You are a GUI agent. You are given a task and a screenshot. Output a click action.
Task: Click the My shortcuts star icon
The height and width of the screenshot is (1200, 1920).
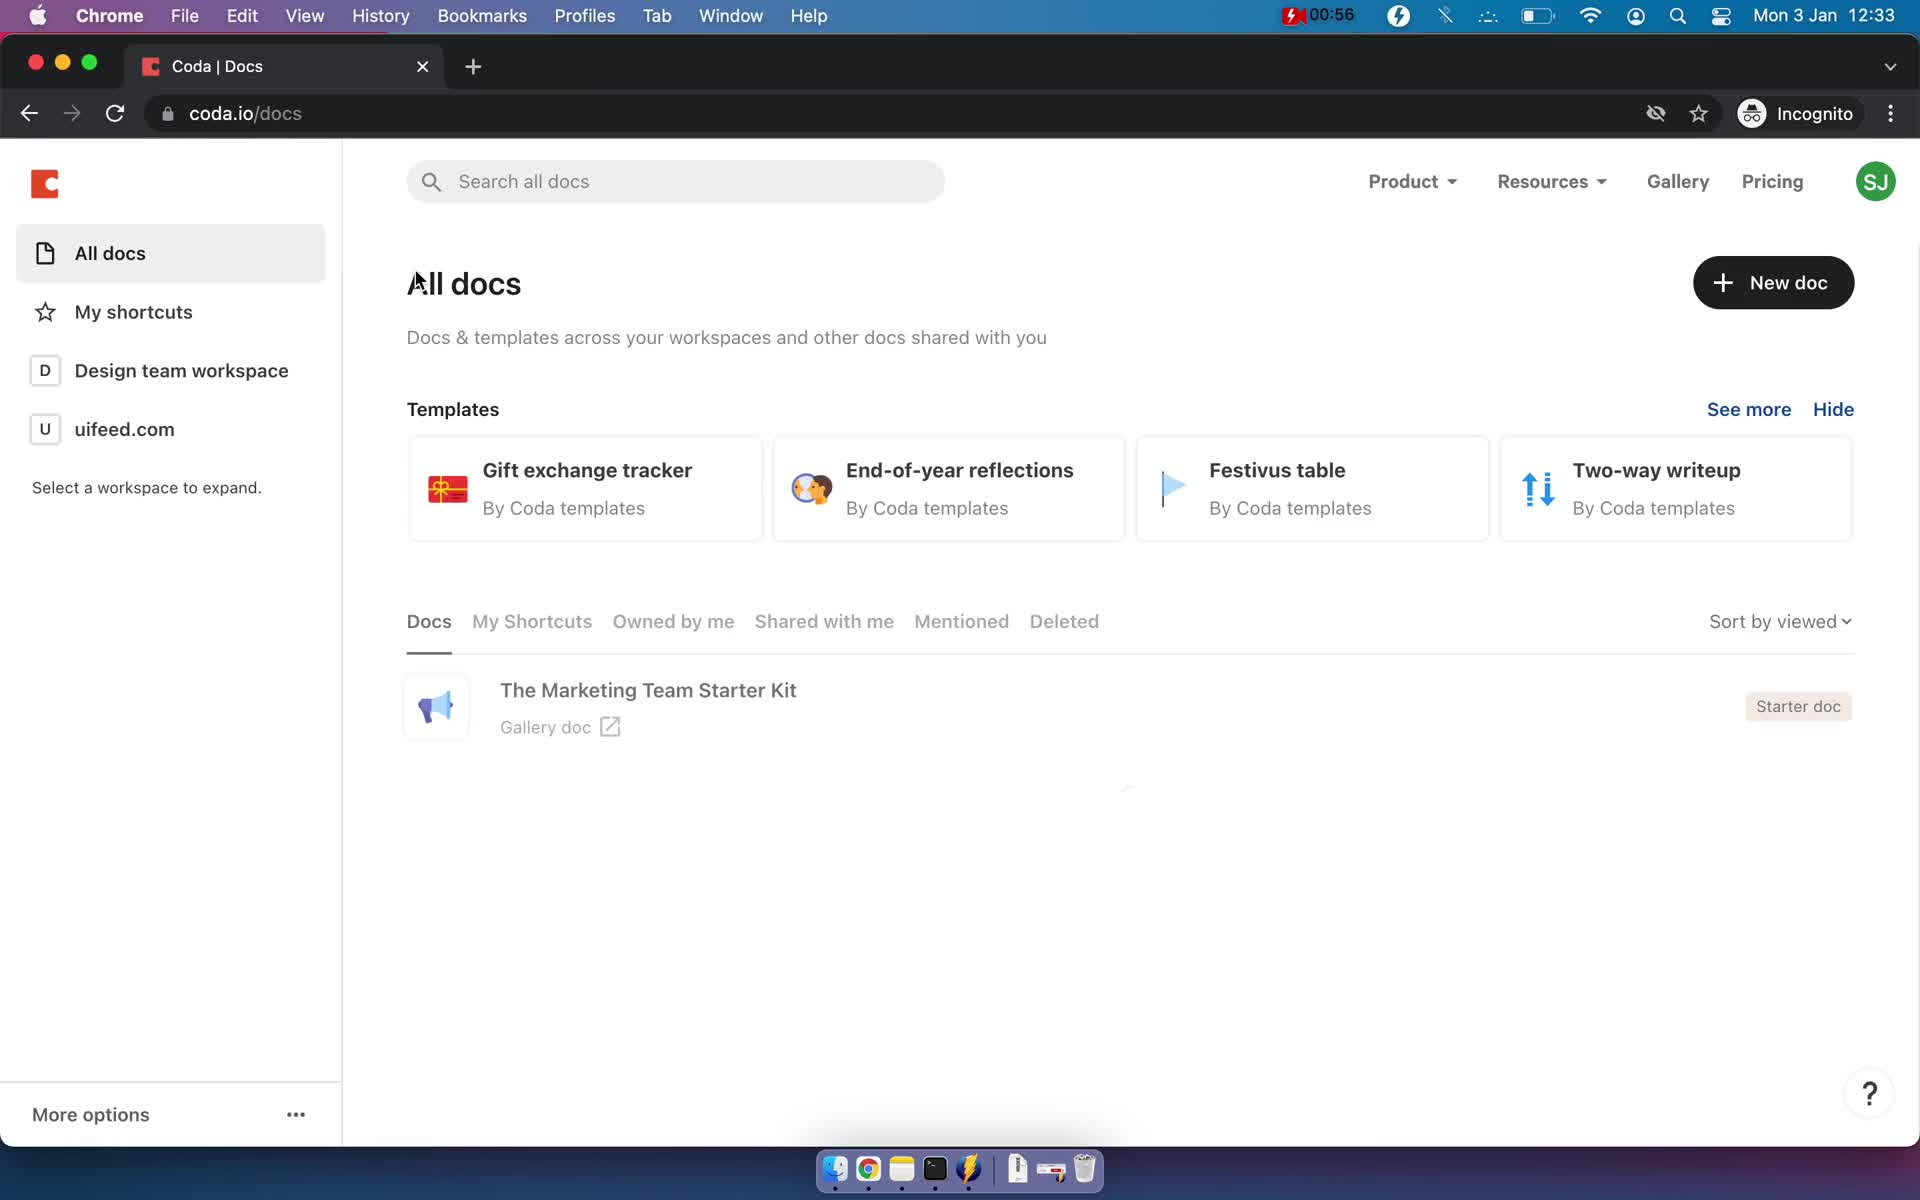[x=45, y=312]
